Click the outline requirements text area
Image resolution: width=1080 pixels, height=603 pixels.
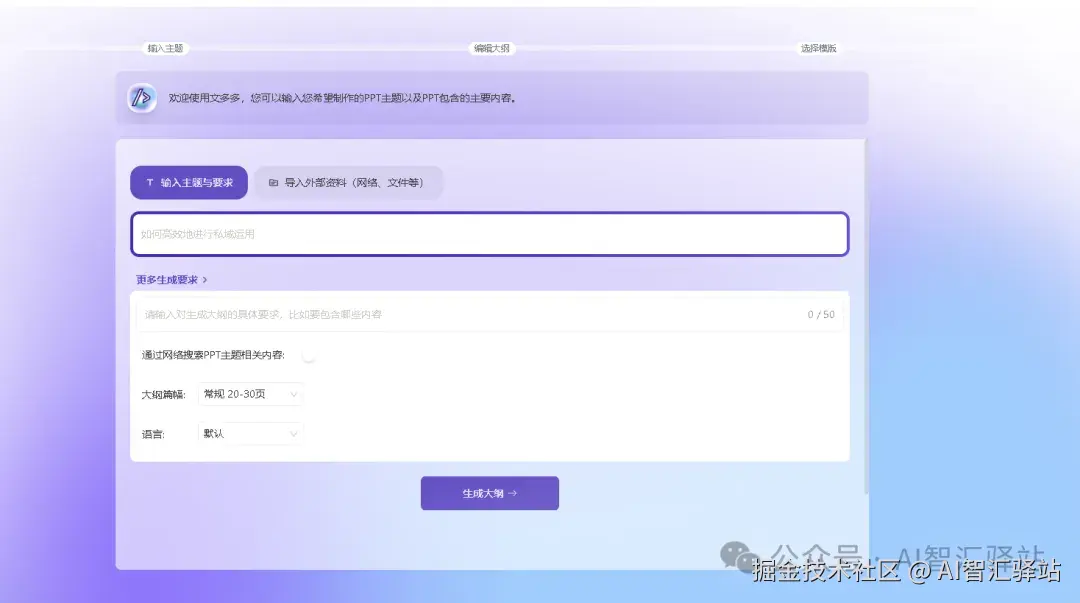point(400,314)
